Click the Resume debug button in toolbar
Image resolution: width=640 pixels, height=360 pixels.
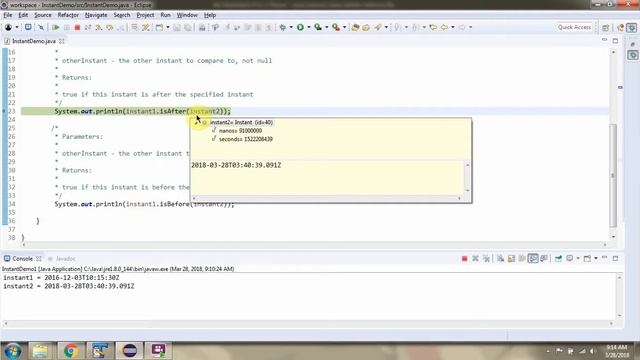[x=55, y=27]
